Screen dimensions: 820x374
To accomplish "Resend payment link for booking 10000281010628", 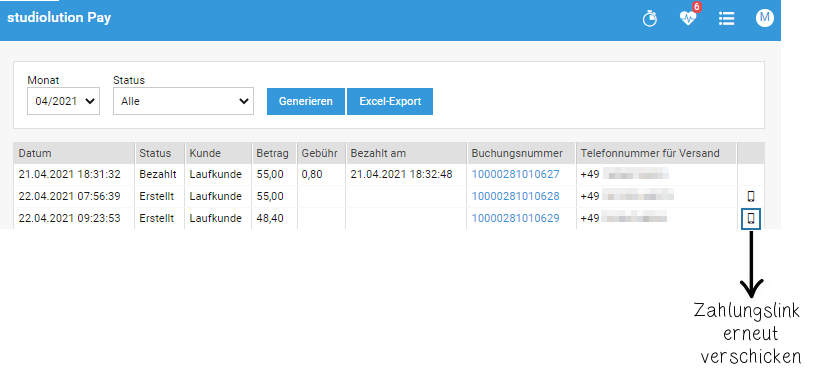I will tap(751, 197).
